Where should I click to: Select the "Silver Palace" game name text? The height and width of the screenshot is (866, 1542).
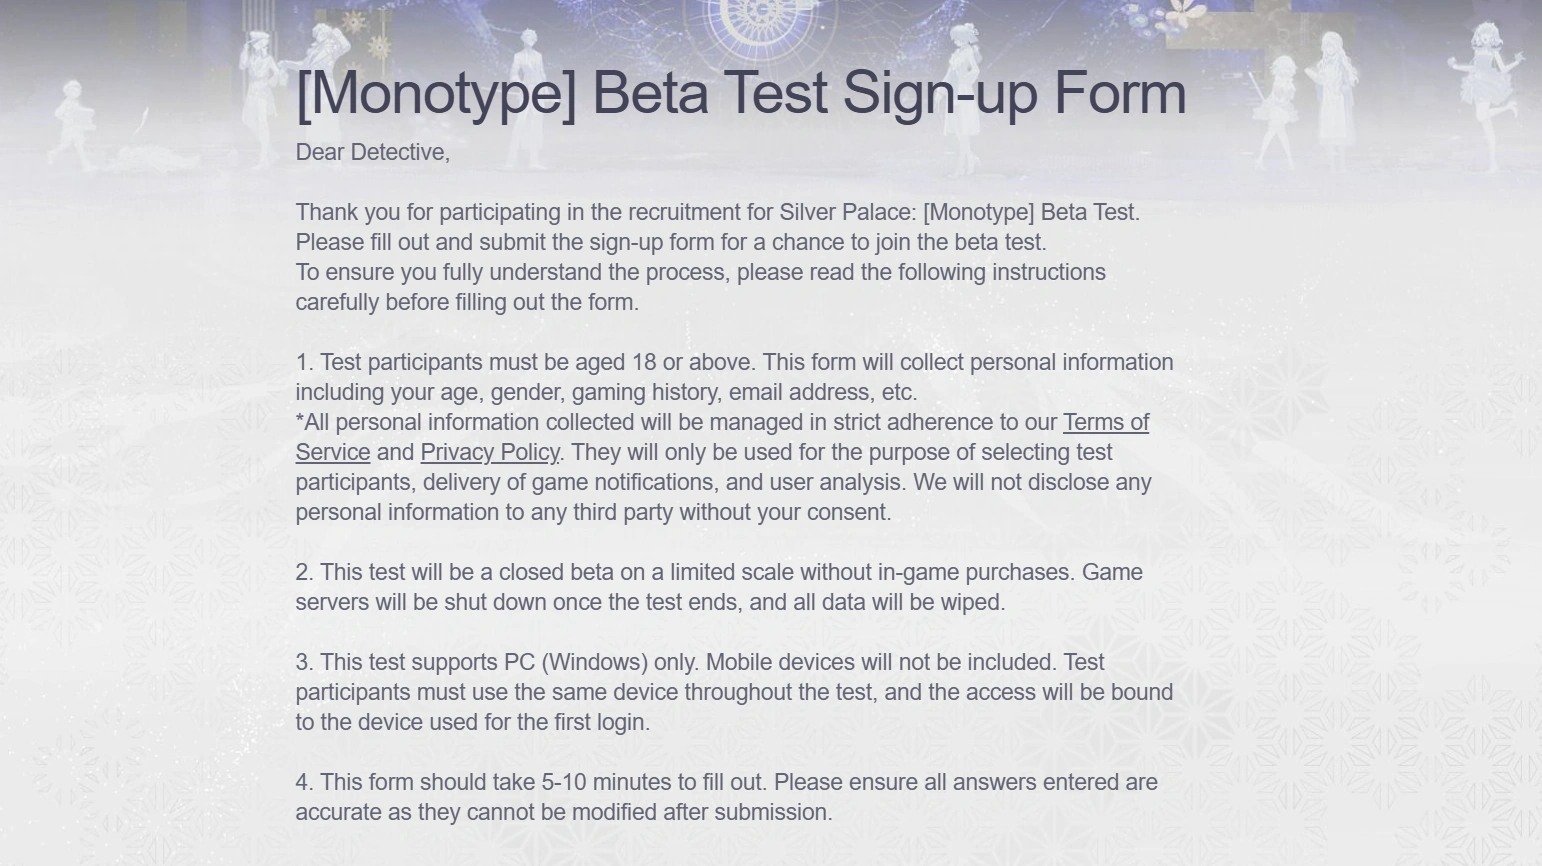tap(847, 213)
